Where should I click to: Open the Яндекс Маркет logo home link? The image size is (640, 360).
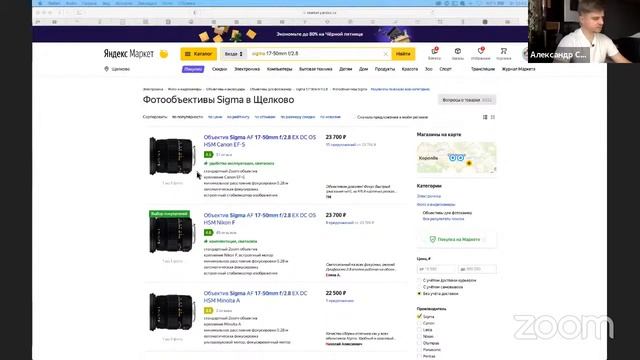(x=129, y=54)
